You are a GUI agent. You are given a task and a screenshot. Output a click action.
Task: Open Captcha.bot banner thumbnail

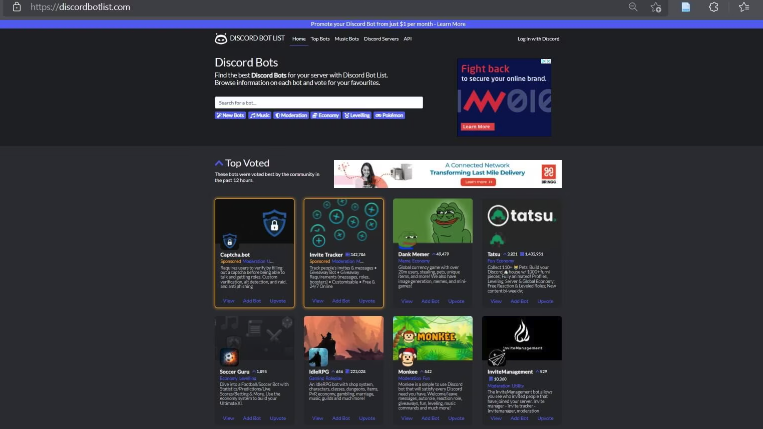254,220
